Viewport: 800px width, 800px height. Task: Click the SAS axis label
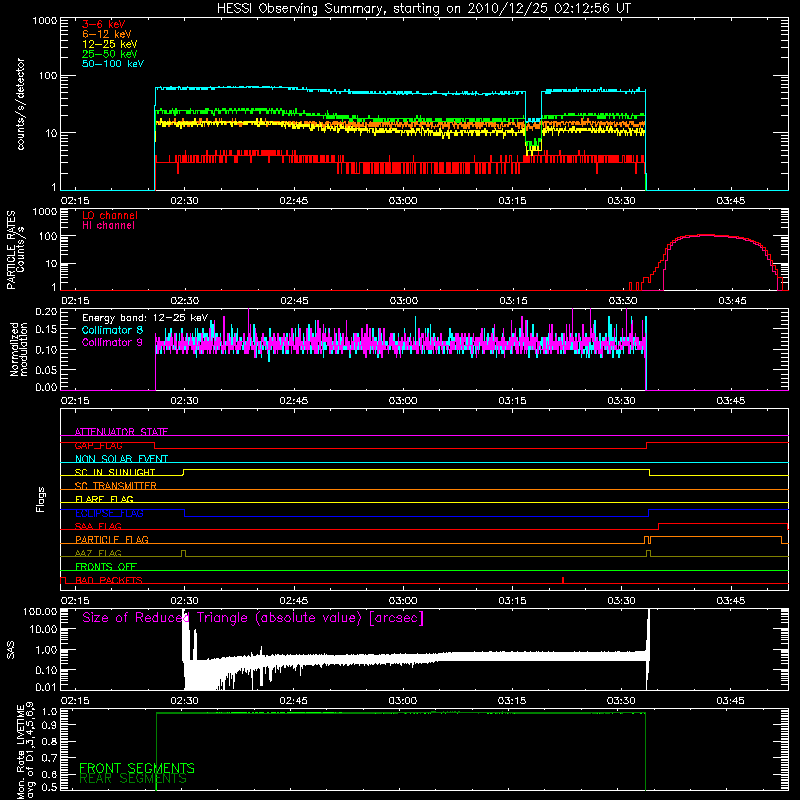[10, 650]
